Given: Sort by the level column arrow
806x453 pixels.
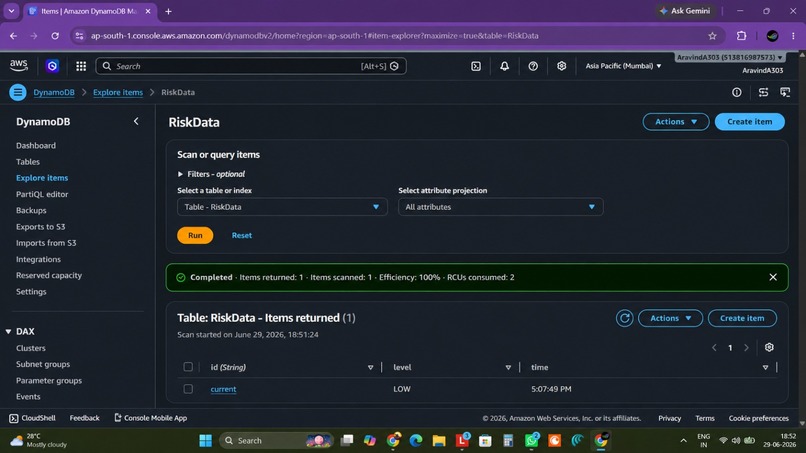Looking at the screenshot, I should point(508,368).
